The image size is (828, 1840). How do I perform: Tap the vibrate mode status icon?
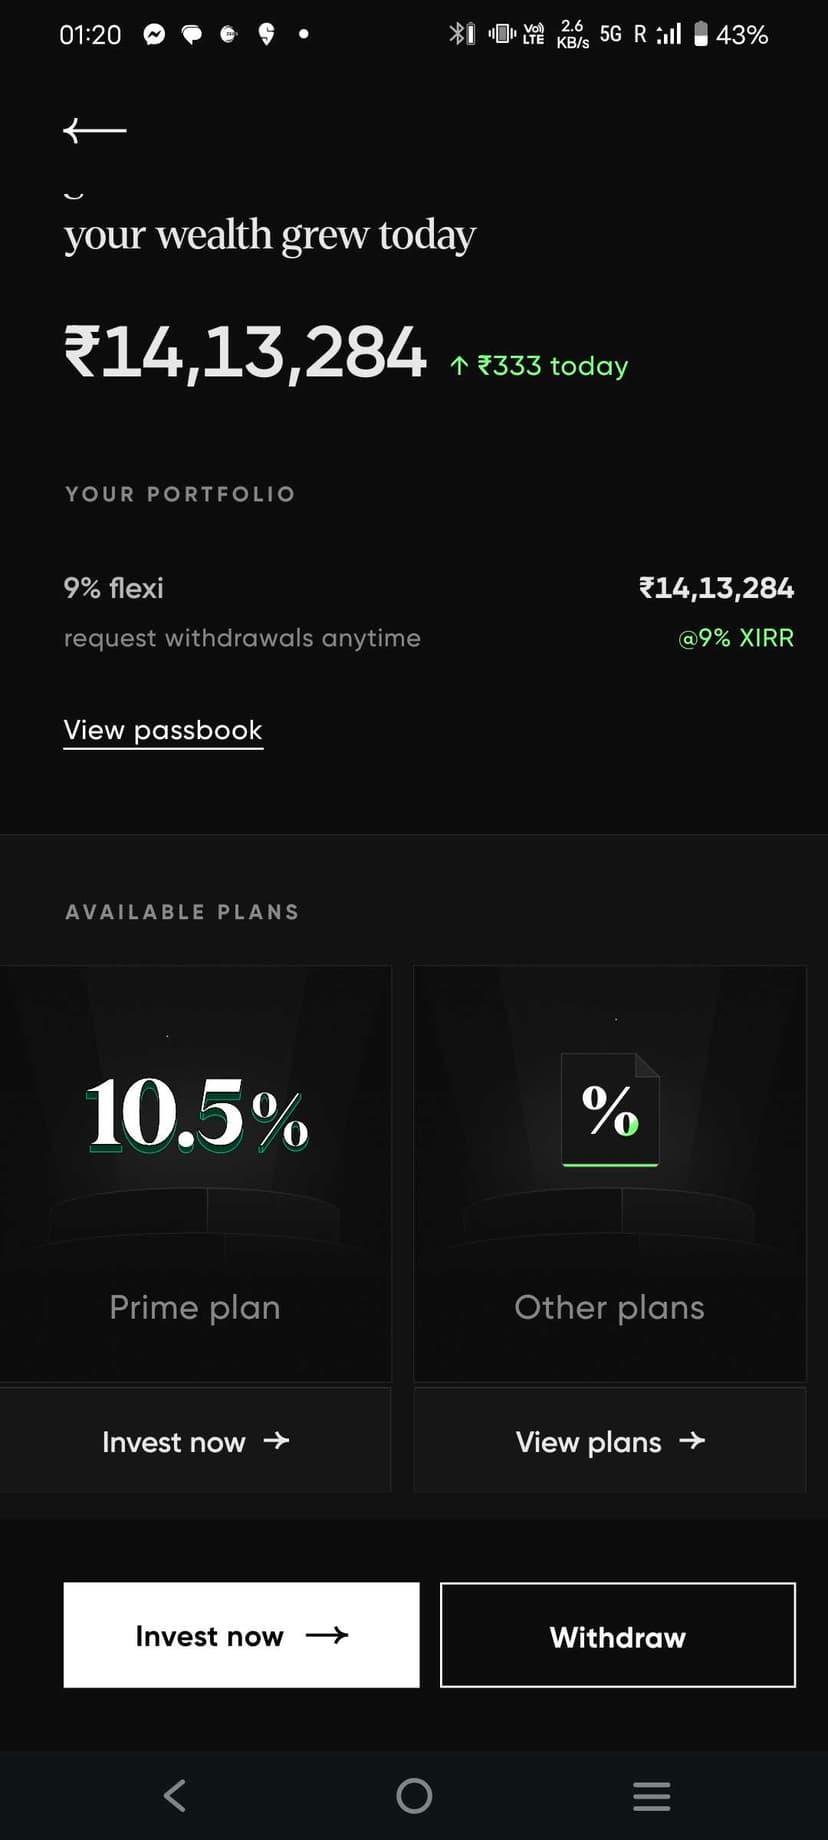501,35
